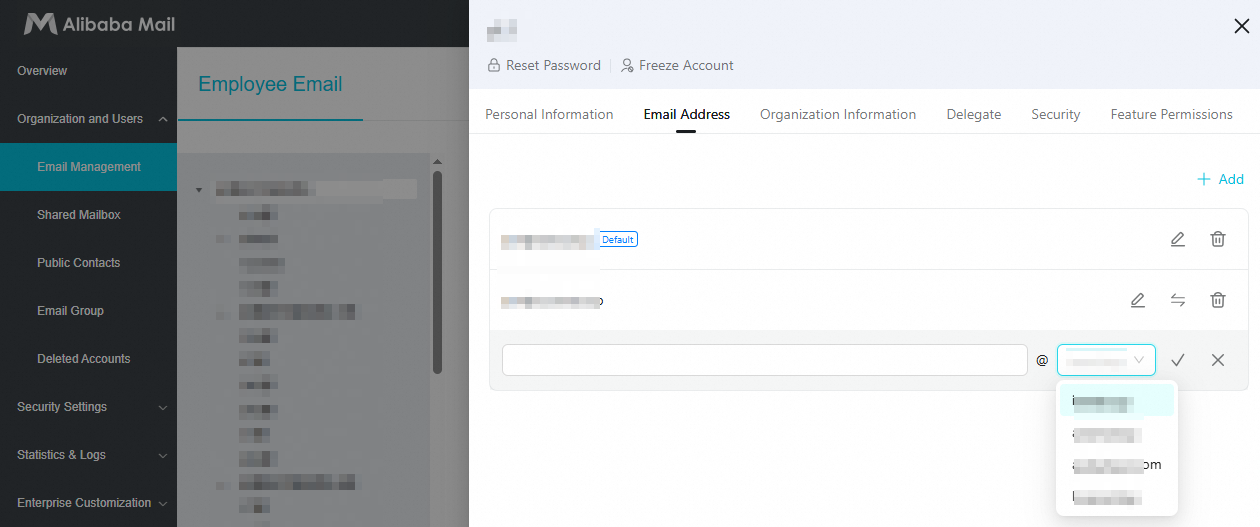Click Reset Password
The height and width of the screenshot is (527, 1260).
point(544,65)
